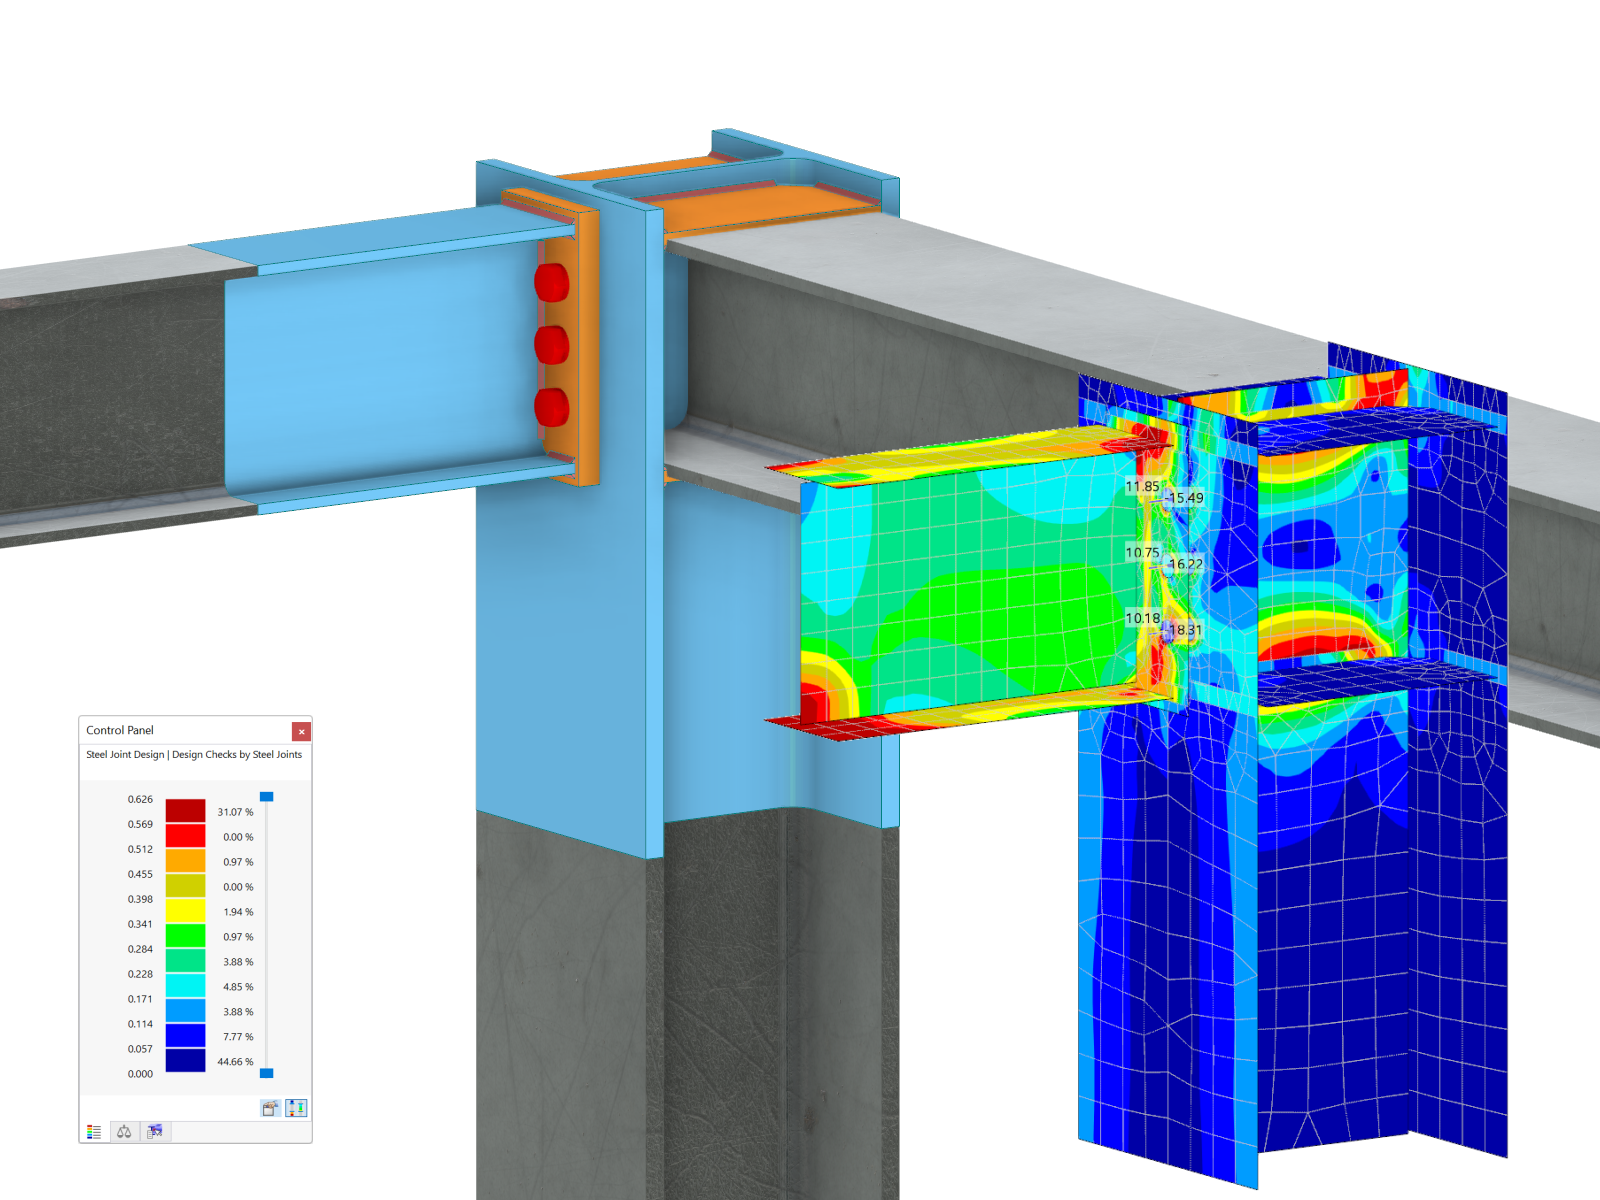Viewport: 1600px width, 1200px height.
Task: Click the 1.94 % percentage label
Action: (238, 912)
